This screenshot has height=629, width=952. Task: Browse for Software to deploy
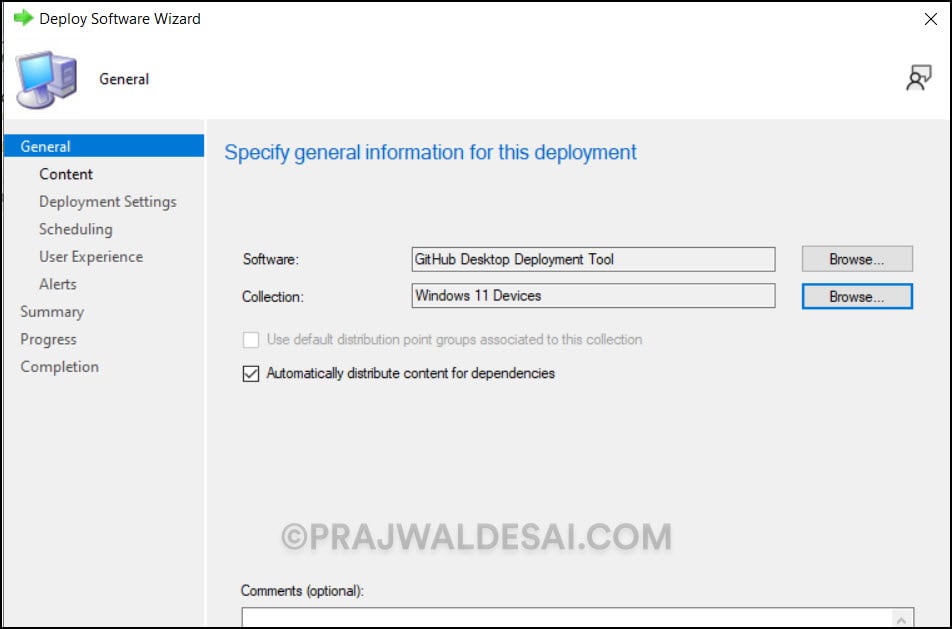(x=857, y=259)
